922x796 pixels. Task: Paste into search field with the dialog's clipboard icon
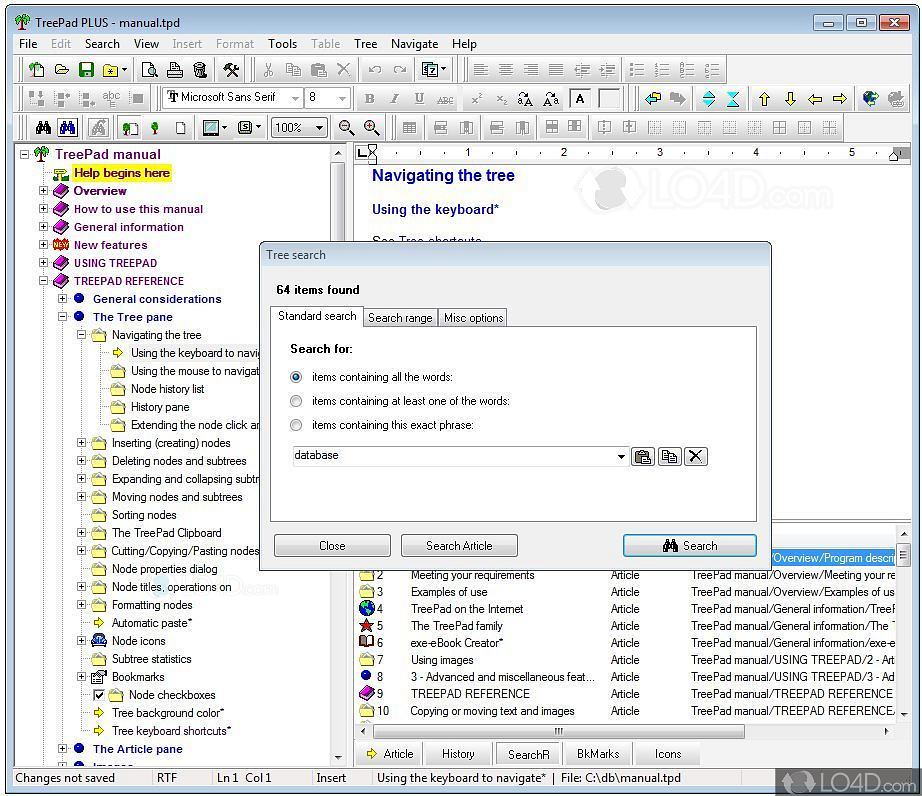(643, 457)
